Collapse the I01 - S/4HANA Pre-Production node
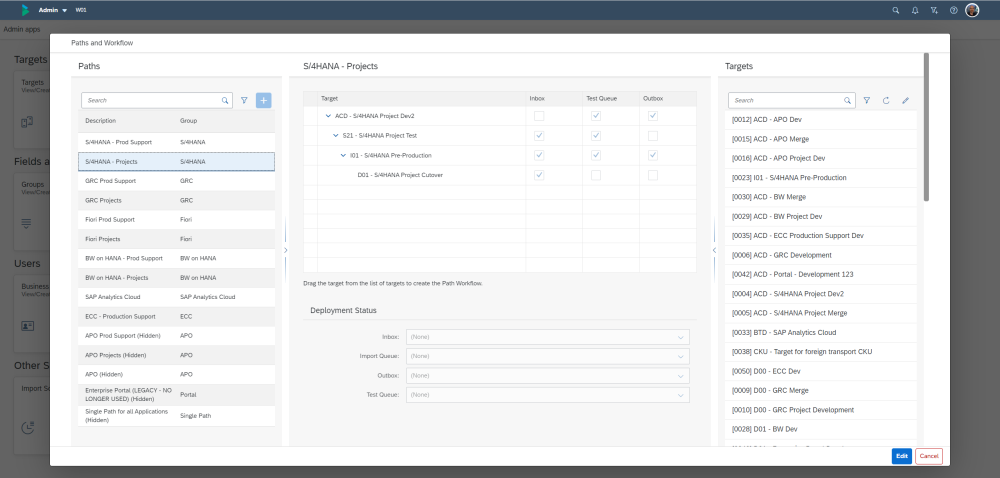 pos(343,156)
